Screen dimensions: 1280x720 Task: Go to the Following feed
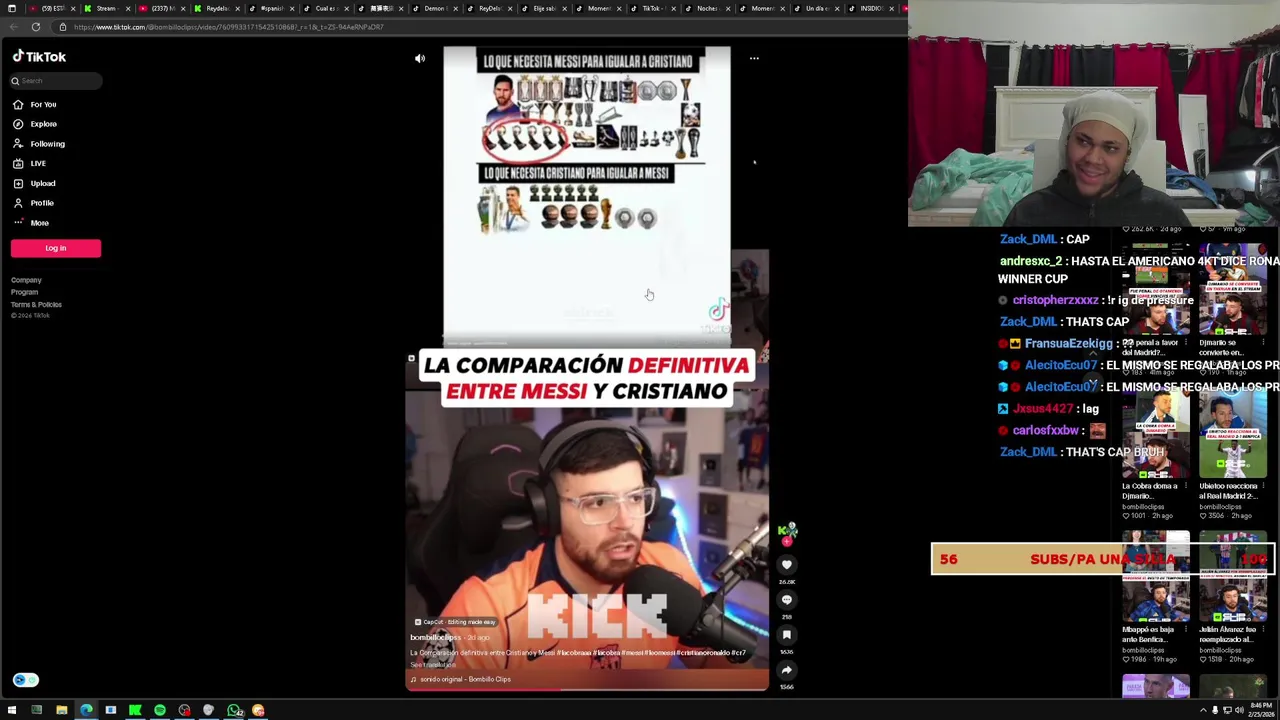(x=38, y=144)
